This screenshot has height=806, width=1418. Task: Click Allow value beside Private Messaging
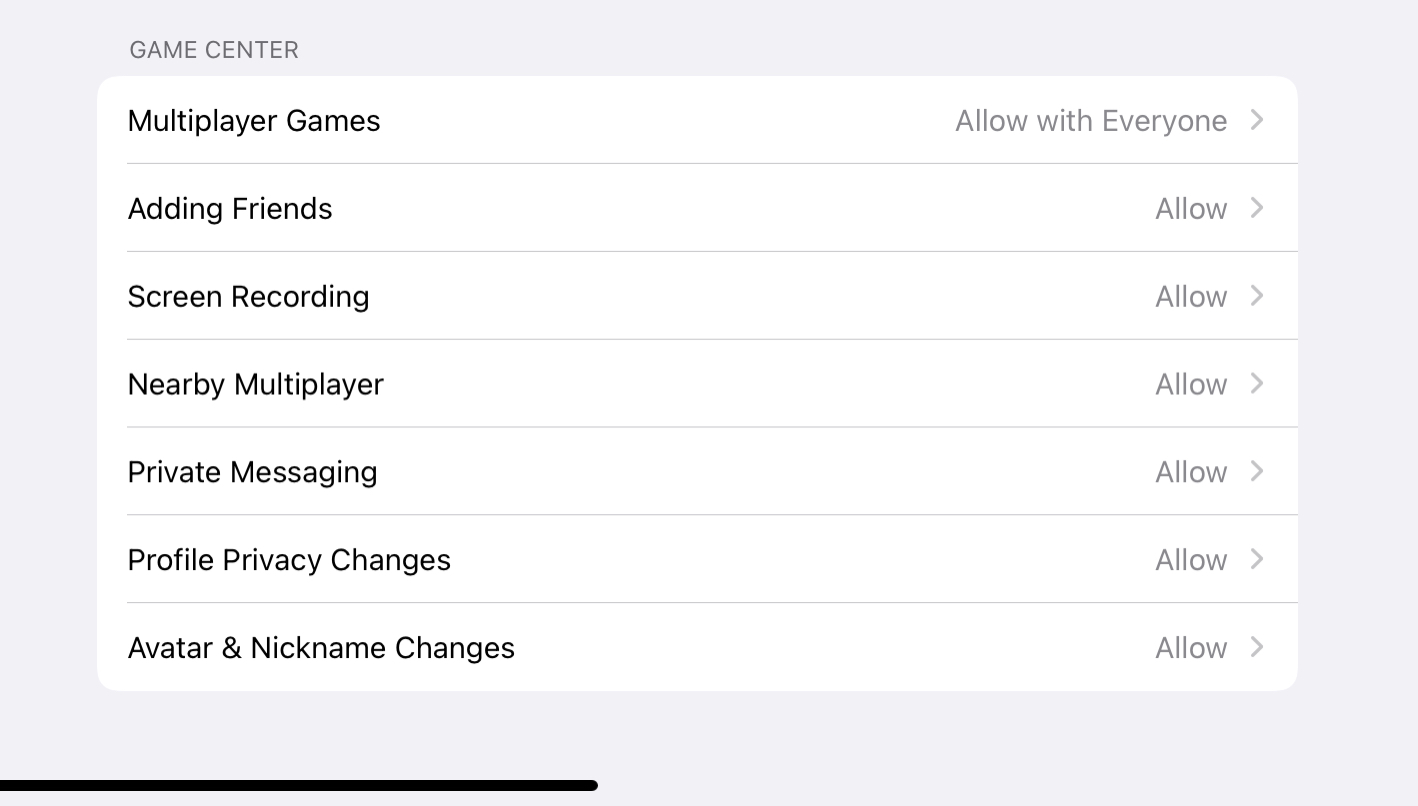[x=1191, y=473]
